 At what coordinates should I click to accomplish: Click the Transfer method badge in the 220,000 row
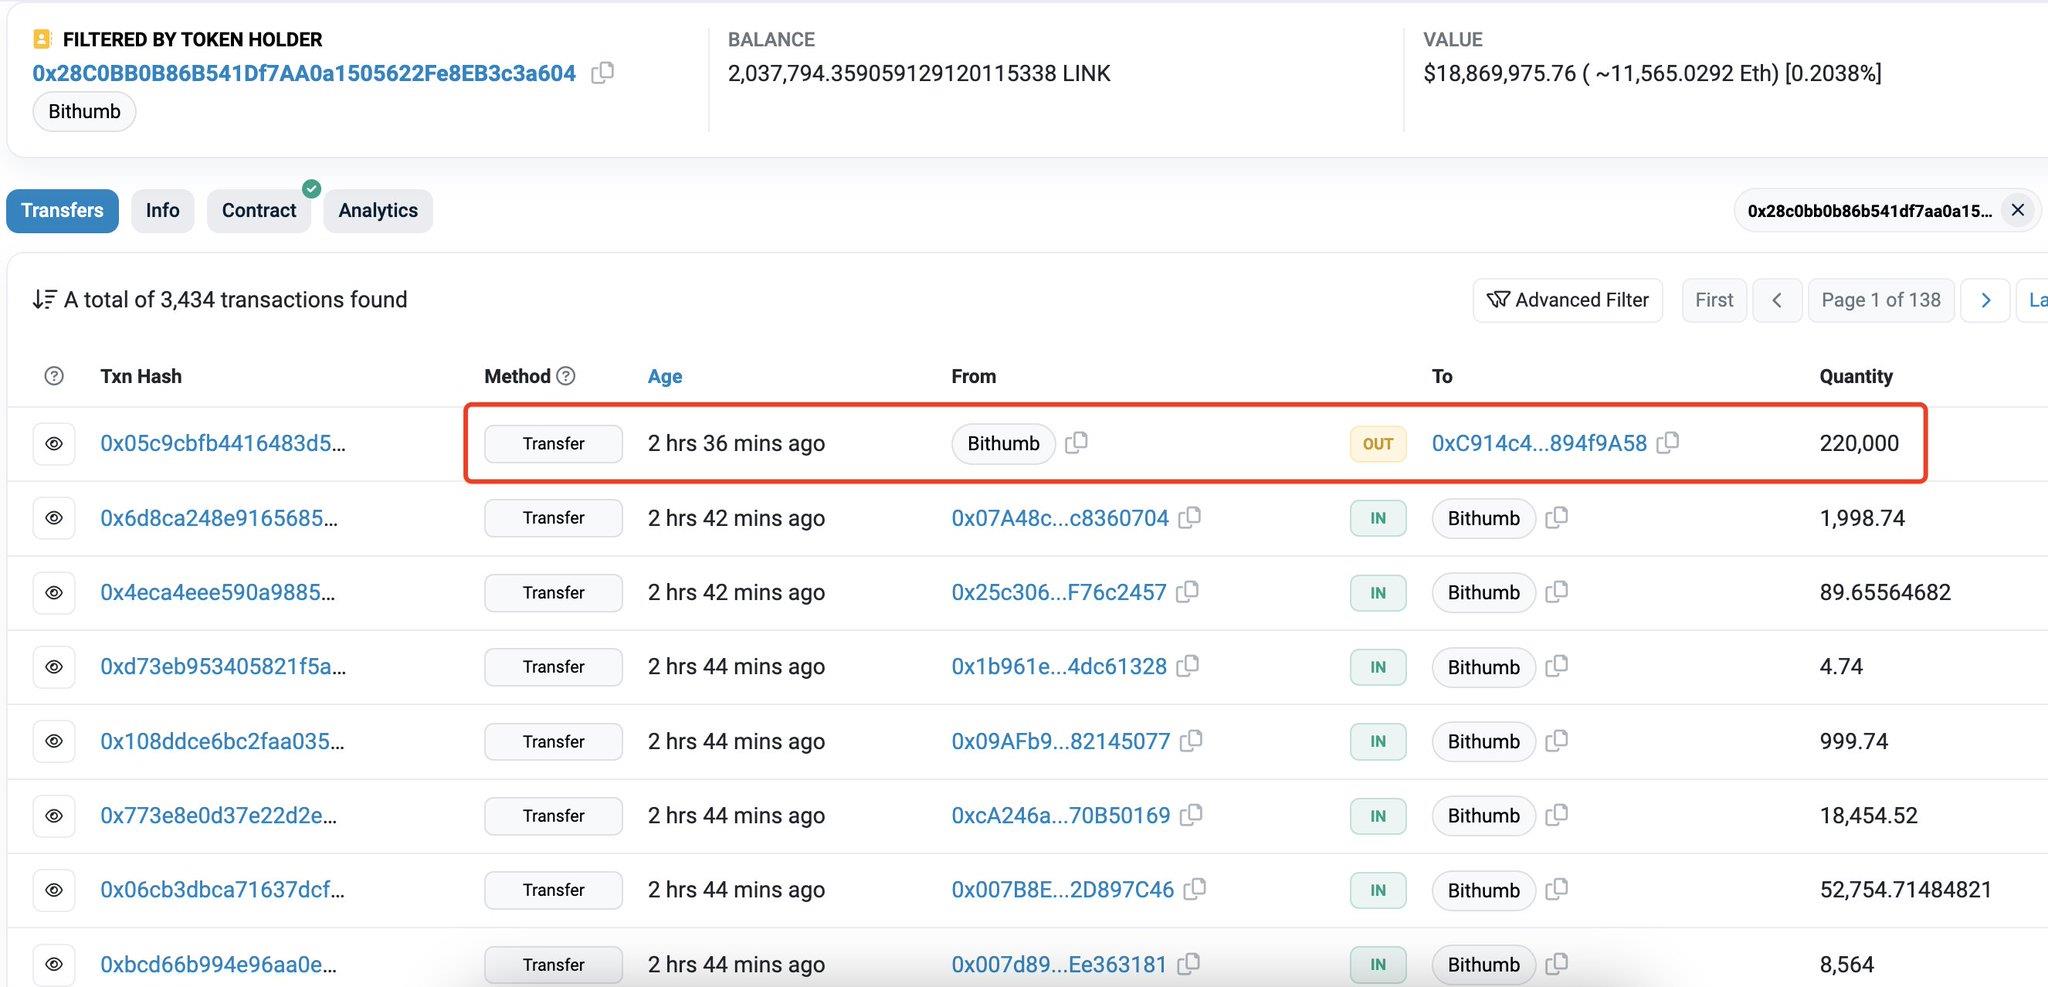[553, 444]
